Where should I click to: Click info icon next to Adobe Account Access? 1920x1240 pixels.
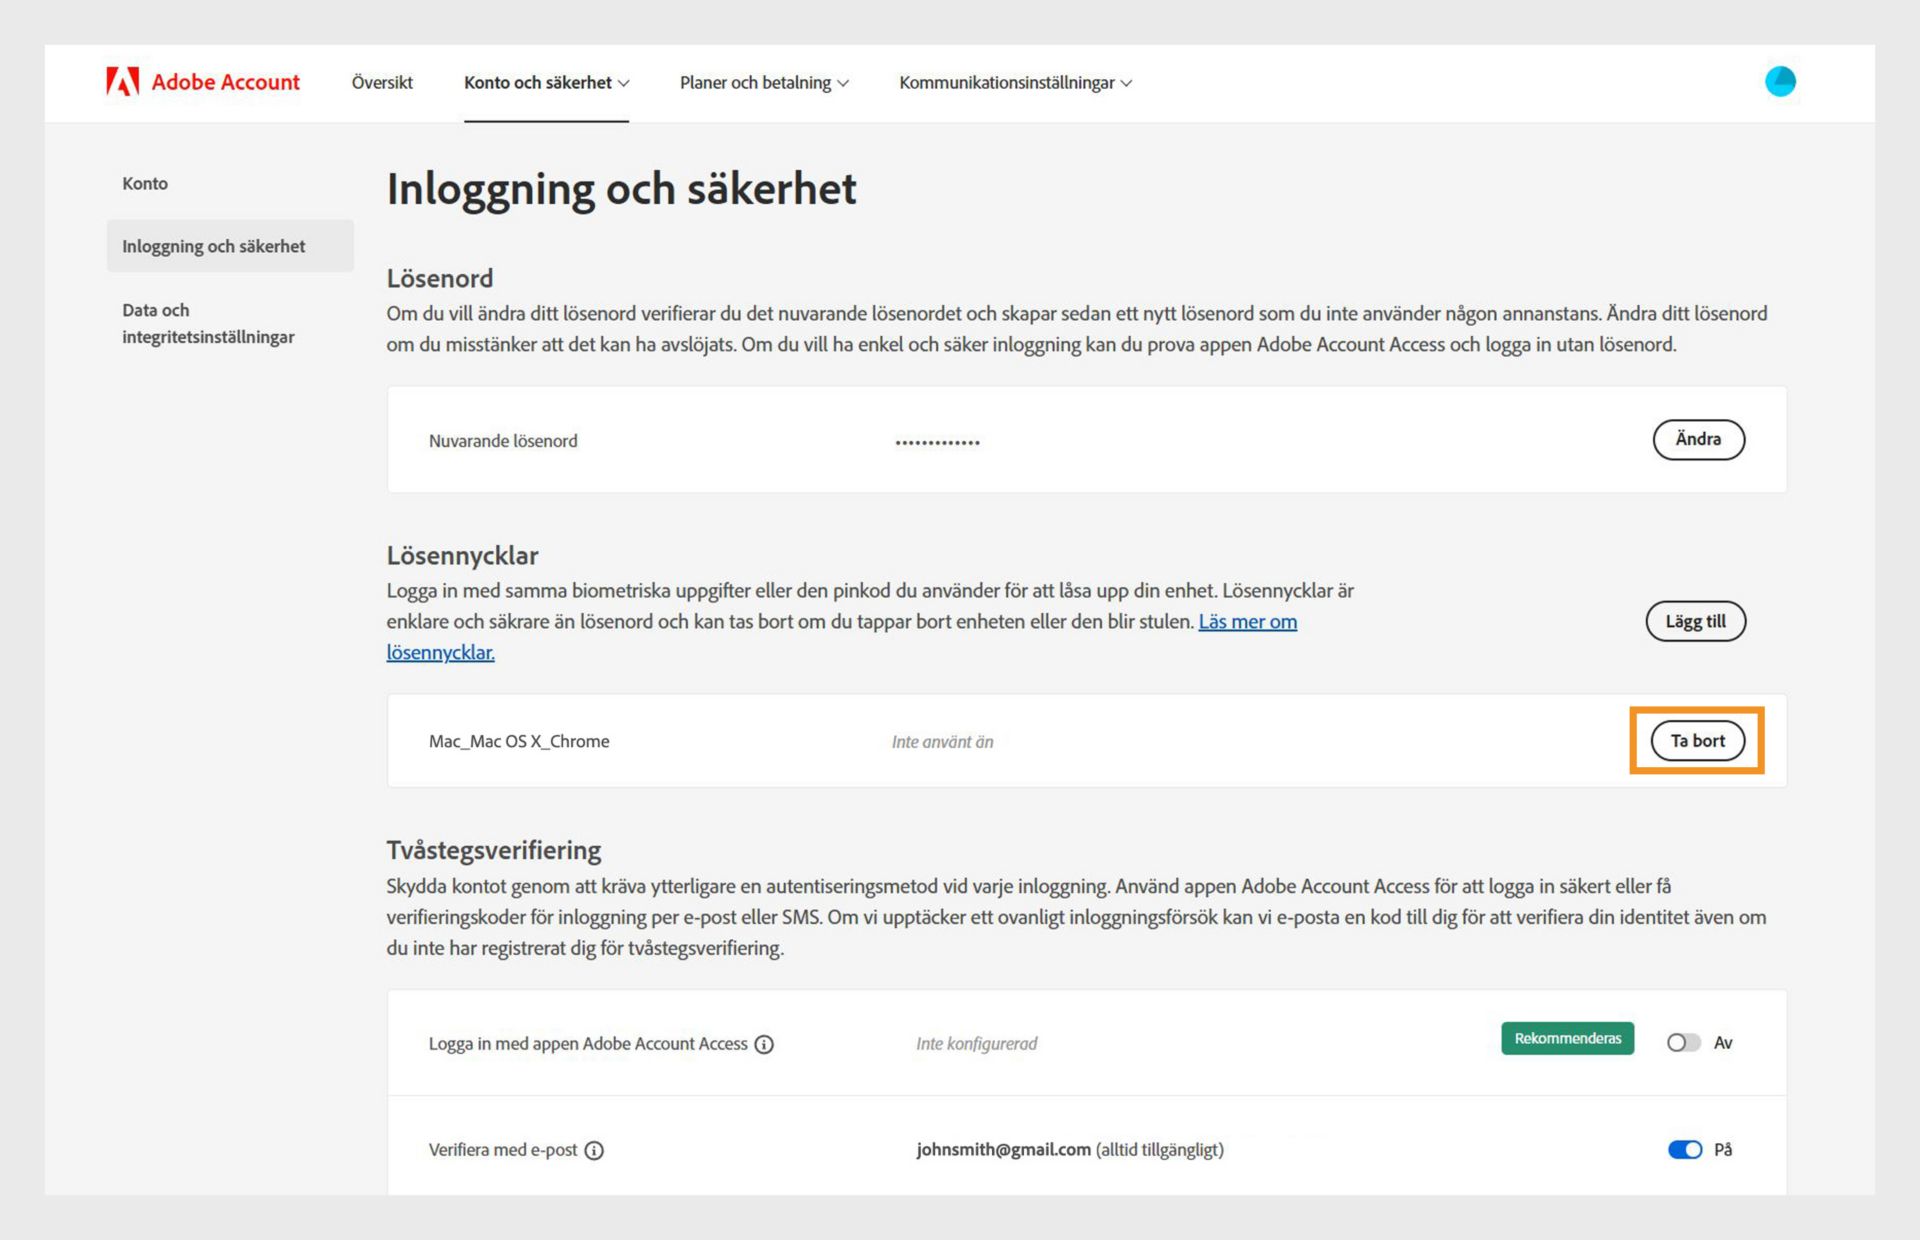point(764,1044)
